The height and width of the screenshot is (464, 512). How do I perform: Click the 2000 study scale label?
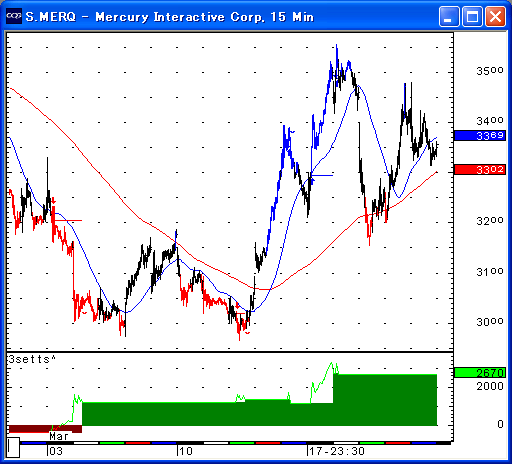tap(490, 386)
